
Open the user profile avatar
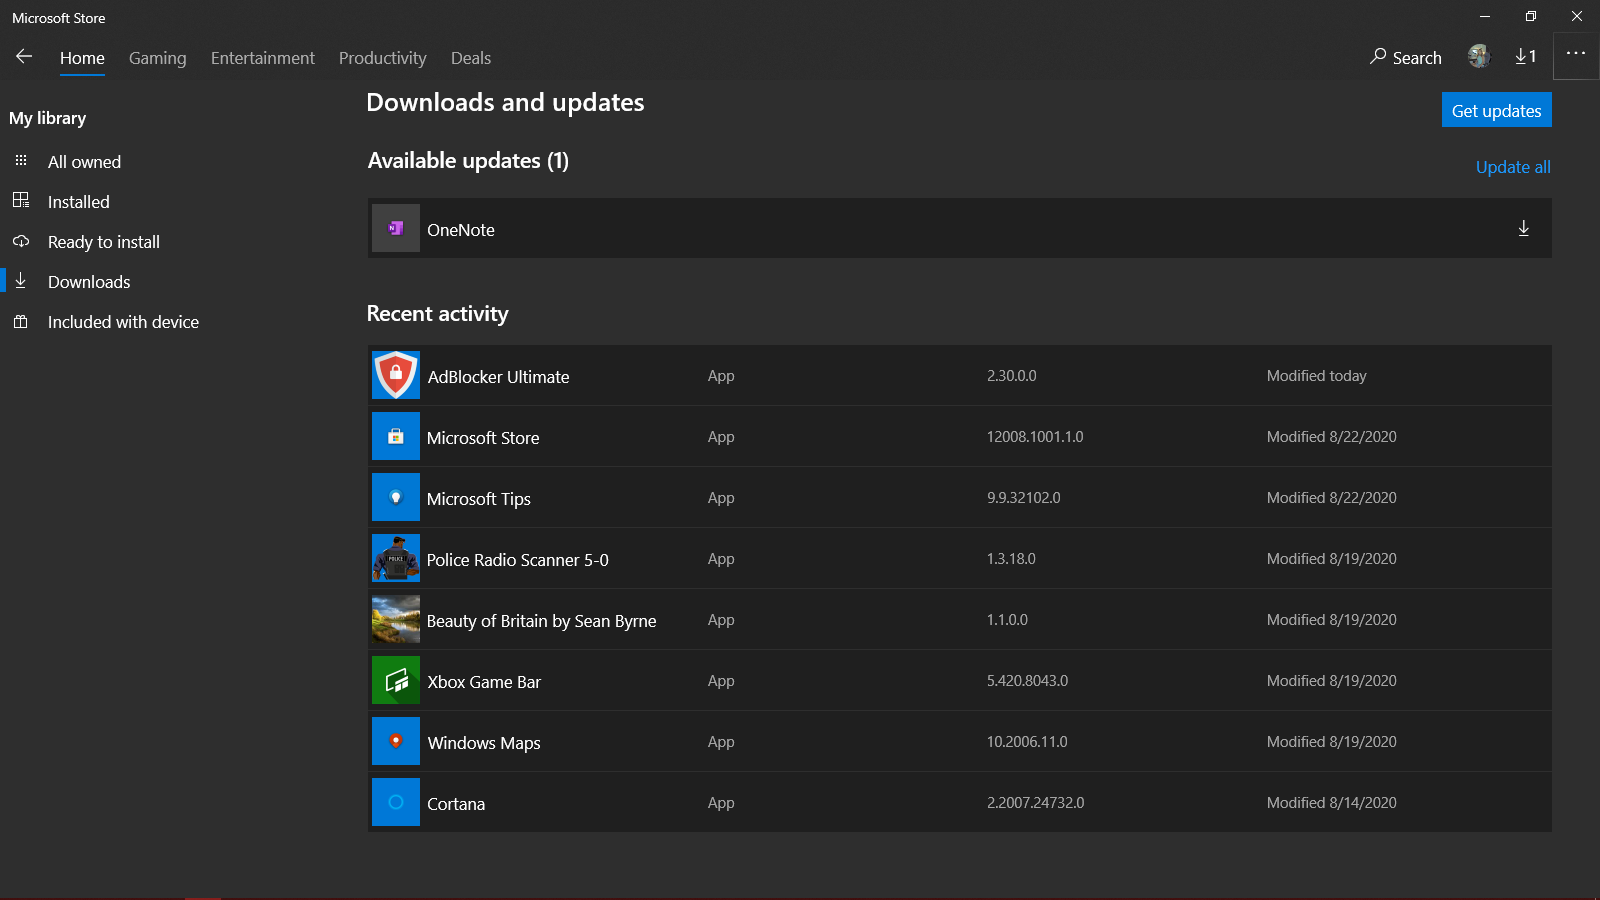[1479, 57]
